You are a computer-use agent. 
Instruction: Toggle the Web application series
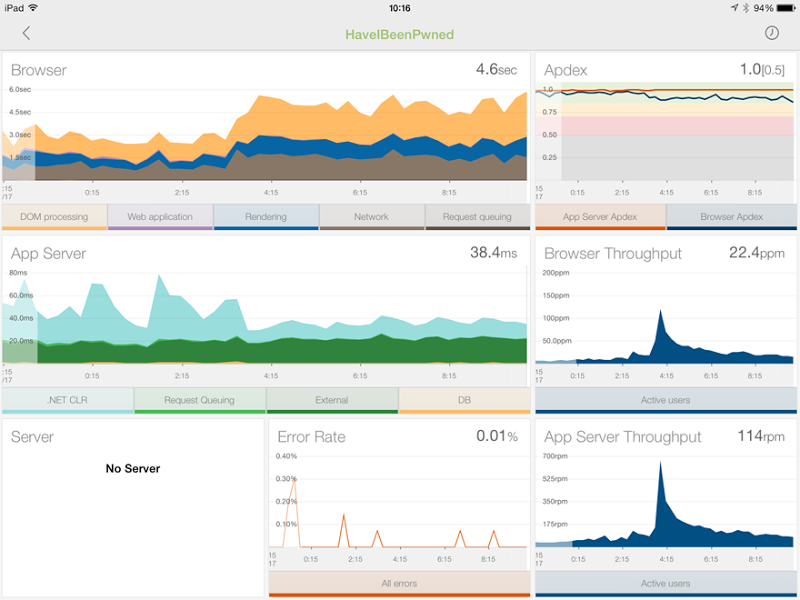point(160,217)
